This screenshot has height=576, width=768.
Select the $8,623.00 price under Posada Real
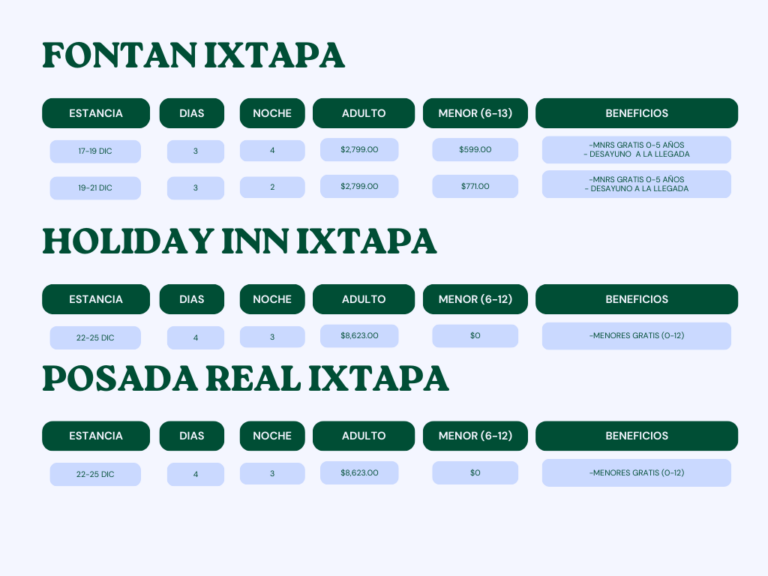click(359, 473)
